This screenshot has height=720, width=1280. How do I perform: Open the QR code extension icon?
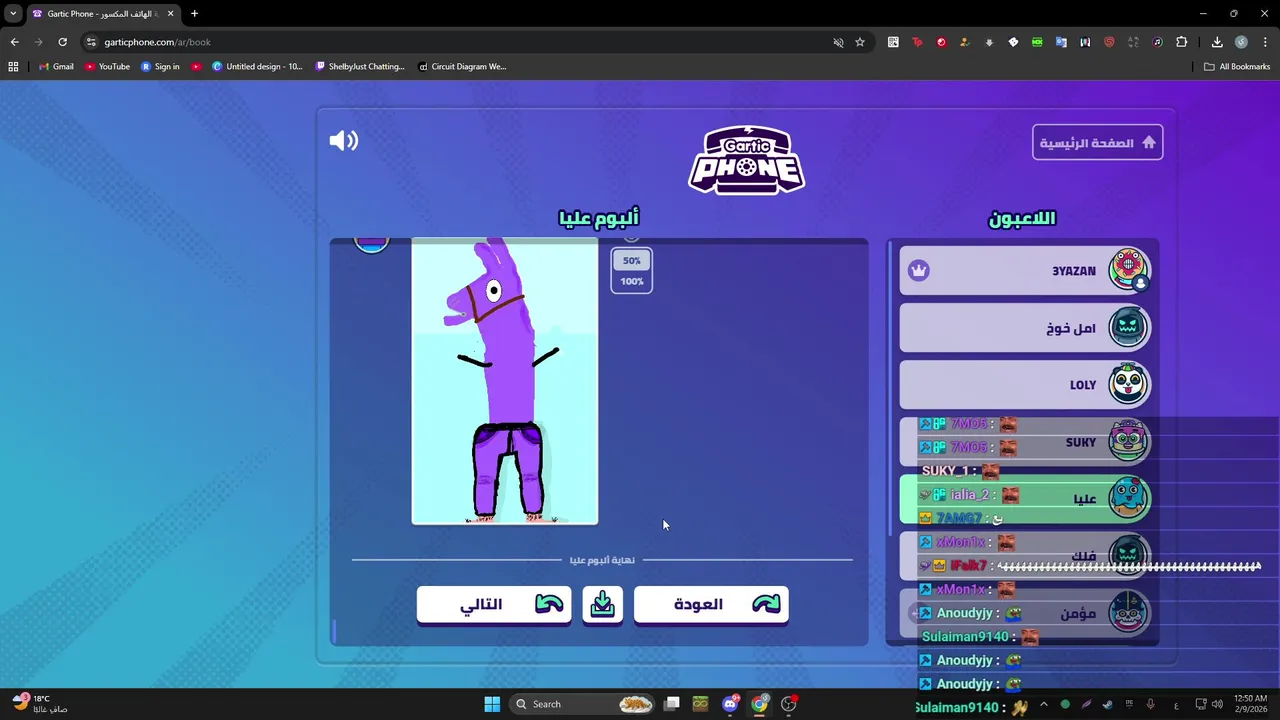tap(893, 42)
